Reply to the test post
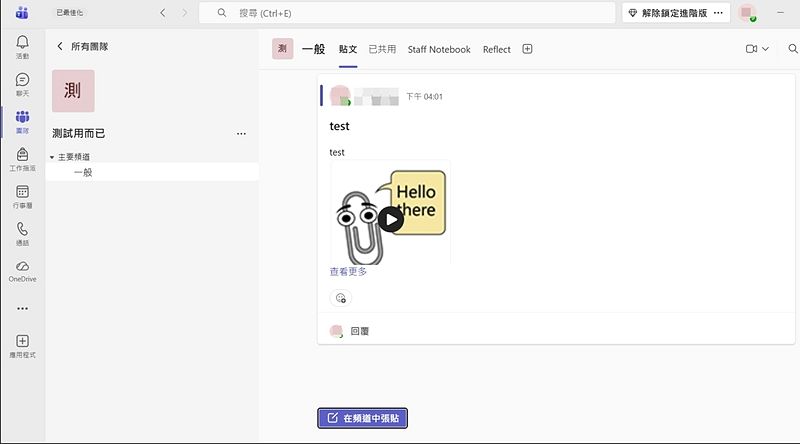The width and height of the screenshot is (800, 444). [360, 331]
